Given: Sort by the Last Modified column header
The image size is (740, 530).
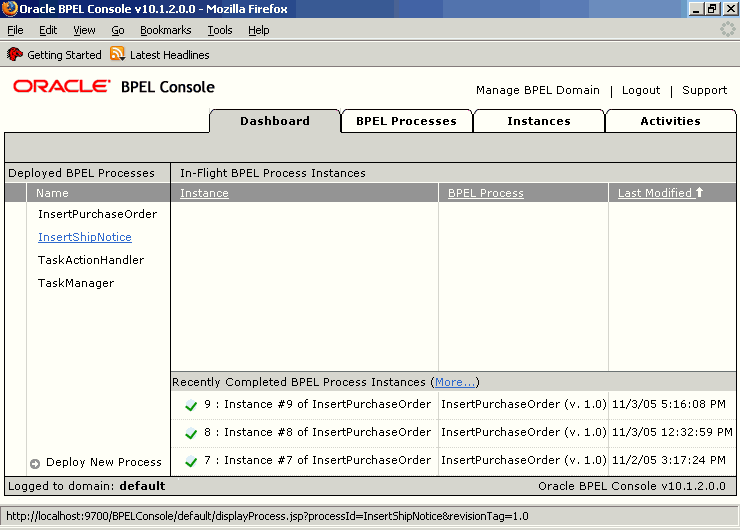Looking at the screenshot, I should [x=655, y=193].
